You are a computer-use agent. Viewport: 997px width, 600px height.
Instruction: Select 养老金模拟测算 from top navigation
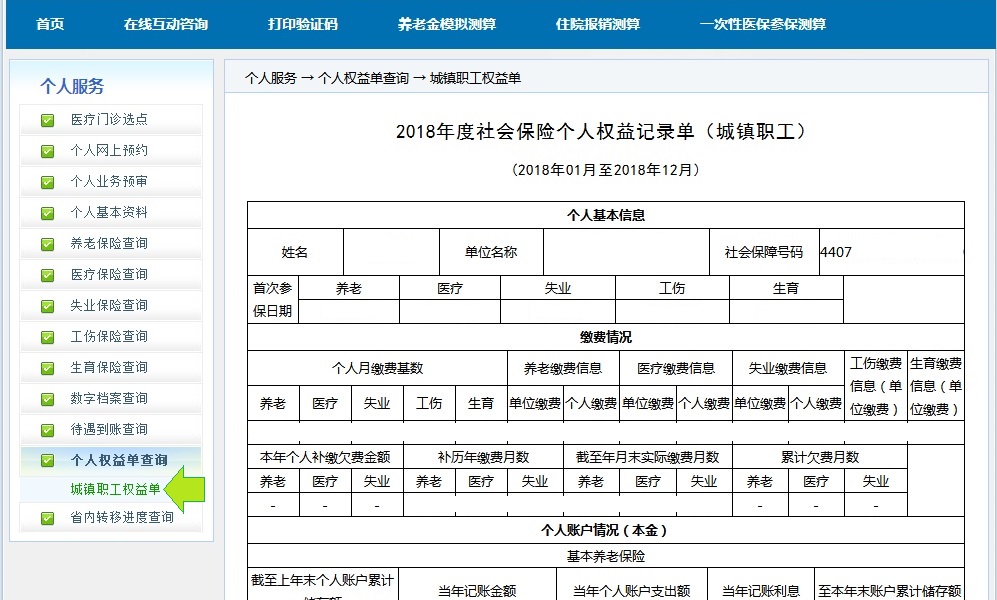click(x=446, y=24)
